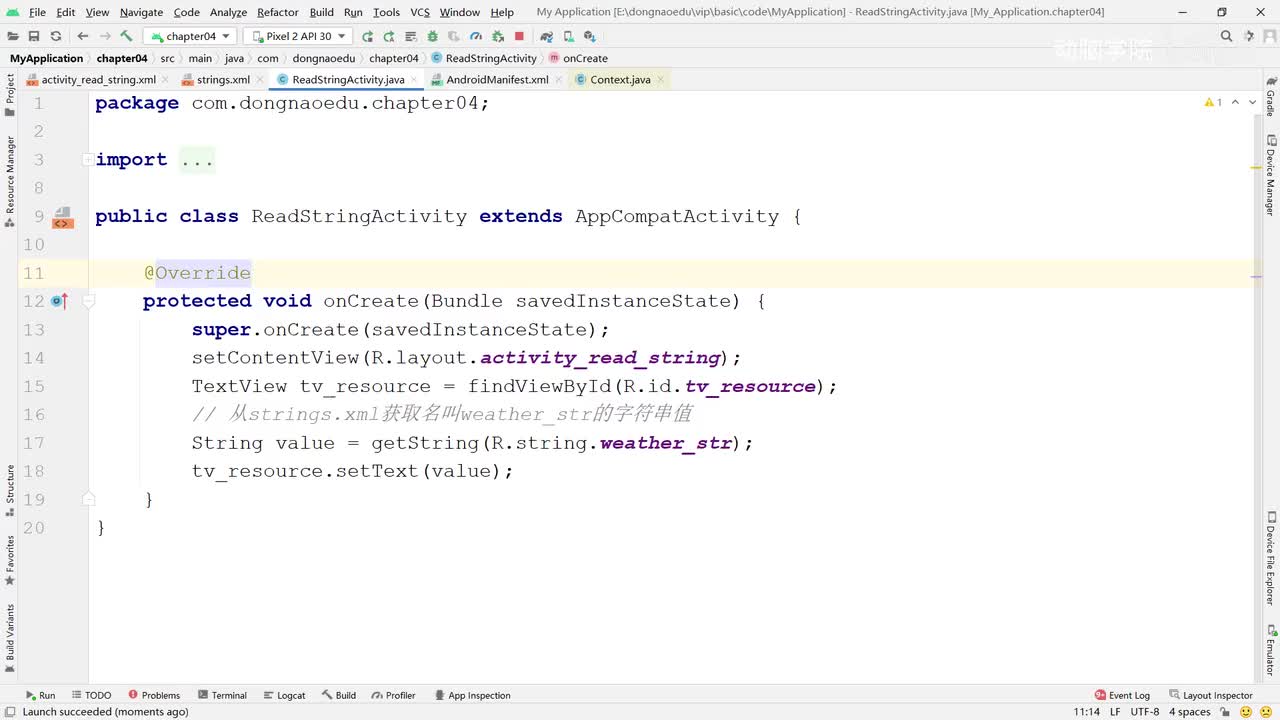The width and height of the screenshot is (1280, 720).
Task: Click the Debug bug icon in toolbar
Action: (x=432, y=36)
